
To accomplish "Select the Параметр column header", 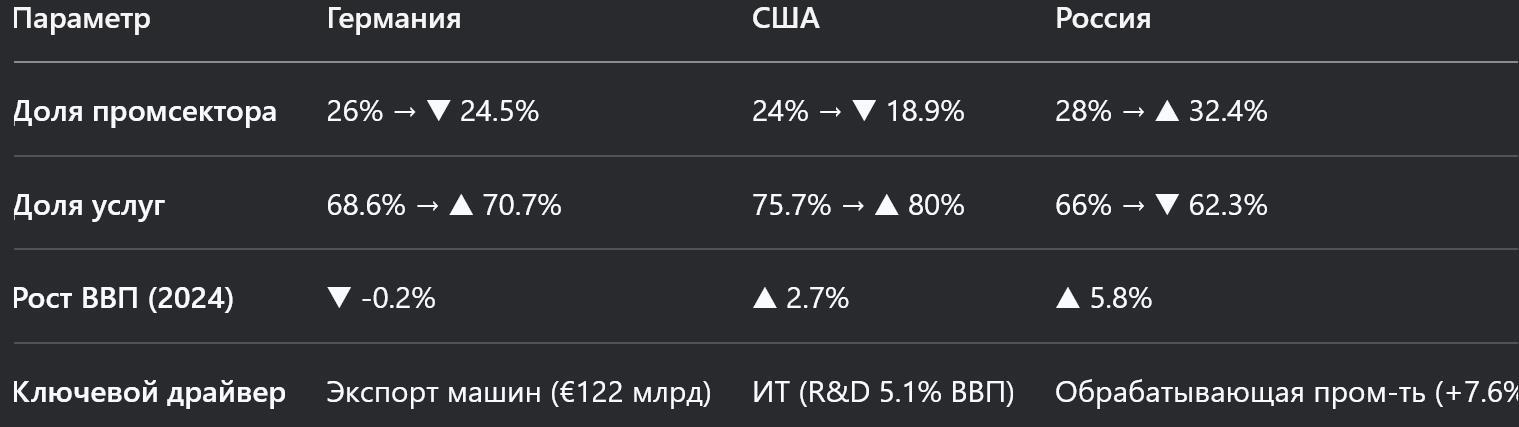I will click(82, 19).
